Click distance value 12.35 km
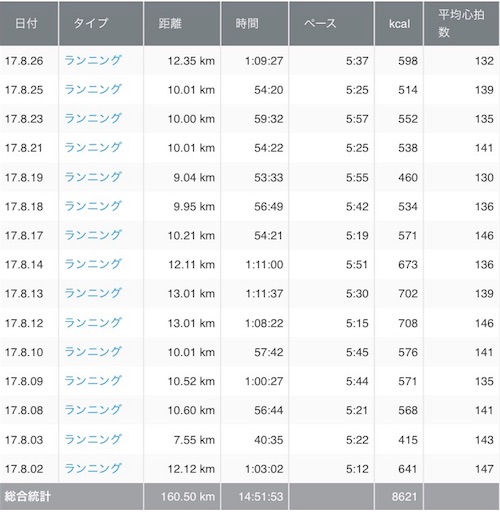Viewport: 500px width, 512px height. point(191,61)
